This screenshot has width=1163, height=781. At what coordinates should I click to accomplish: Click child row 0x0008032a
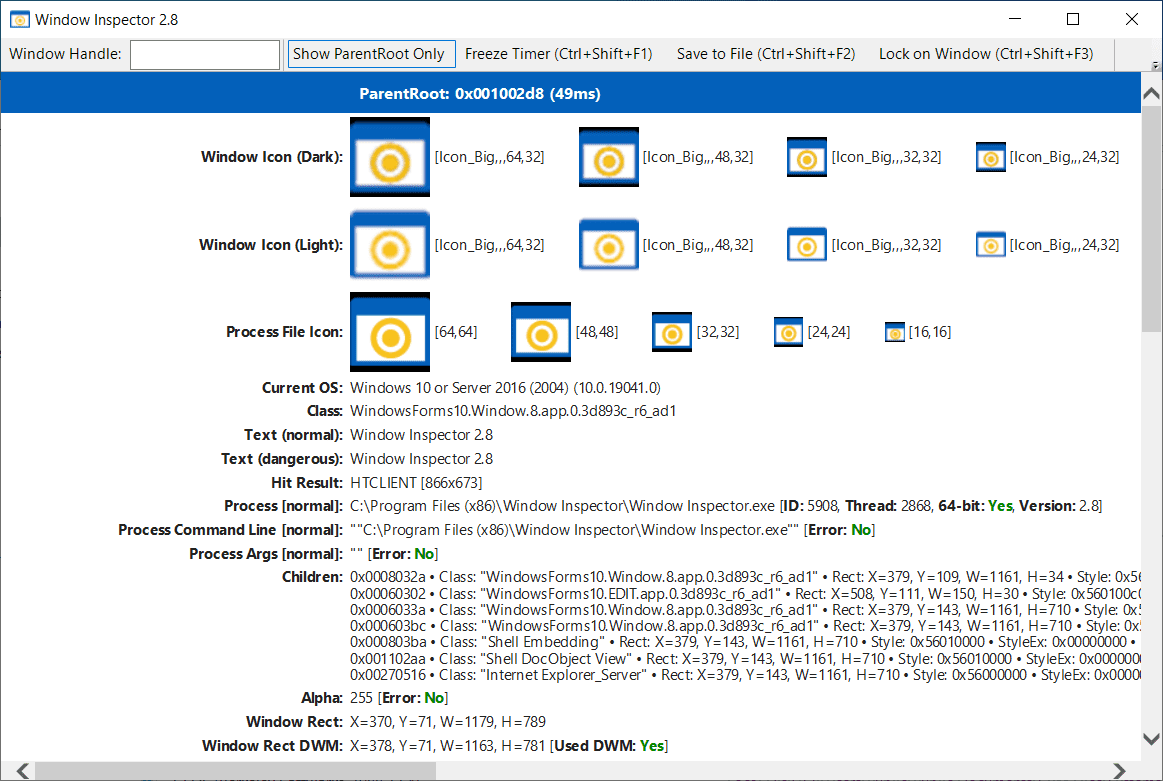[x=745, y=577]
